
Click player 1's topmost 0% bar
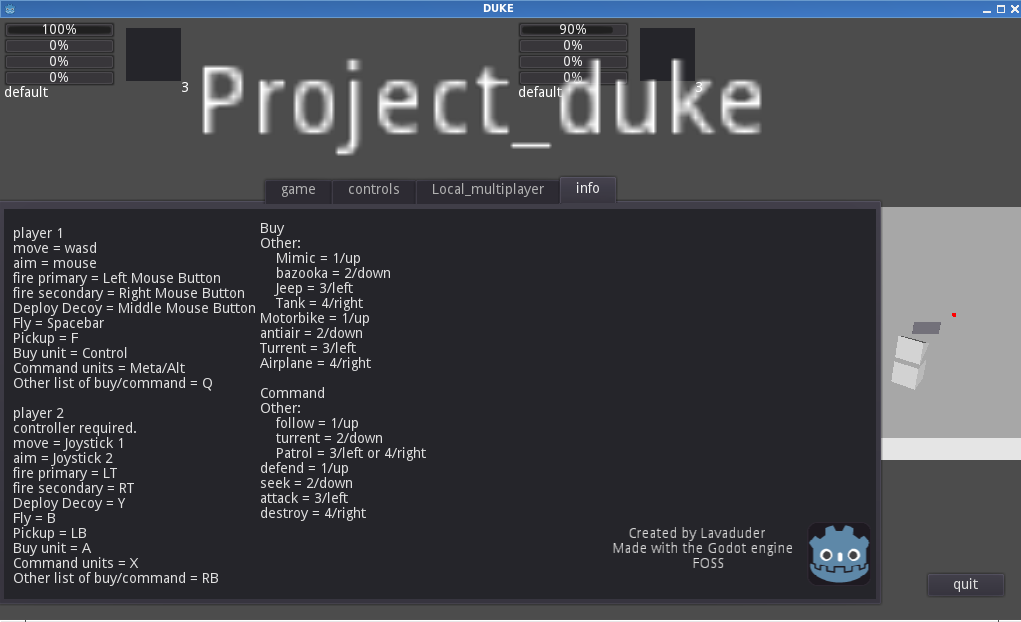pyautogui.click(x=59, y=45)
